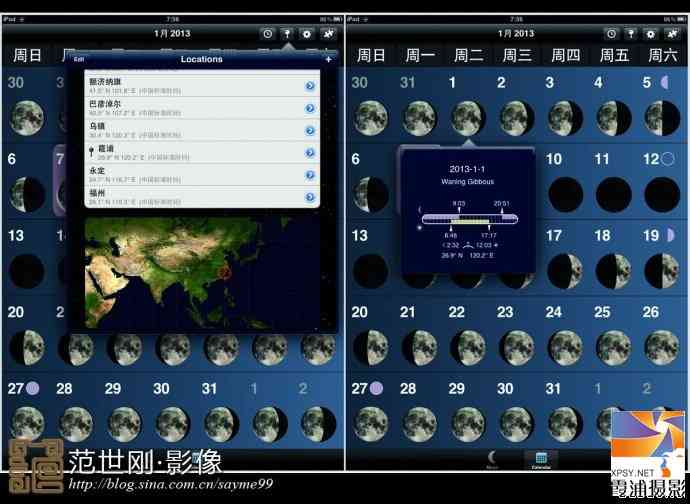The width and height of the screenshot is (690, 504).
Task: Switch to the Moon tab at the bottom
Action: coord(492,459)
